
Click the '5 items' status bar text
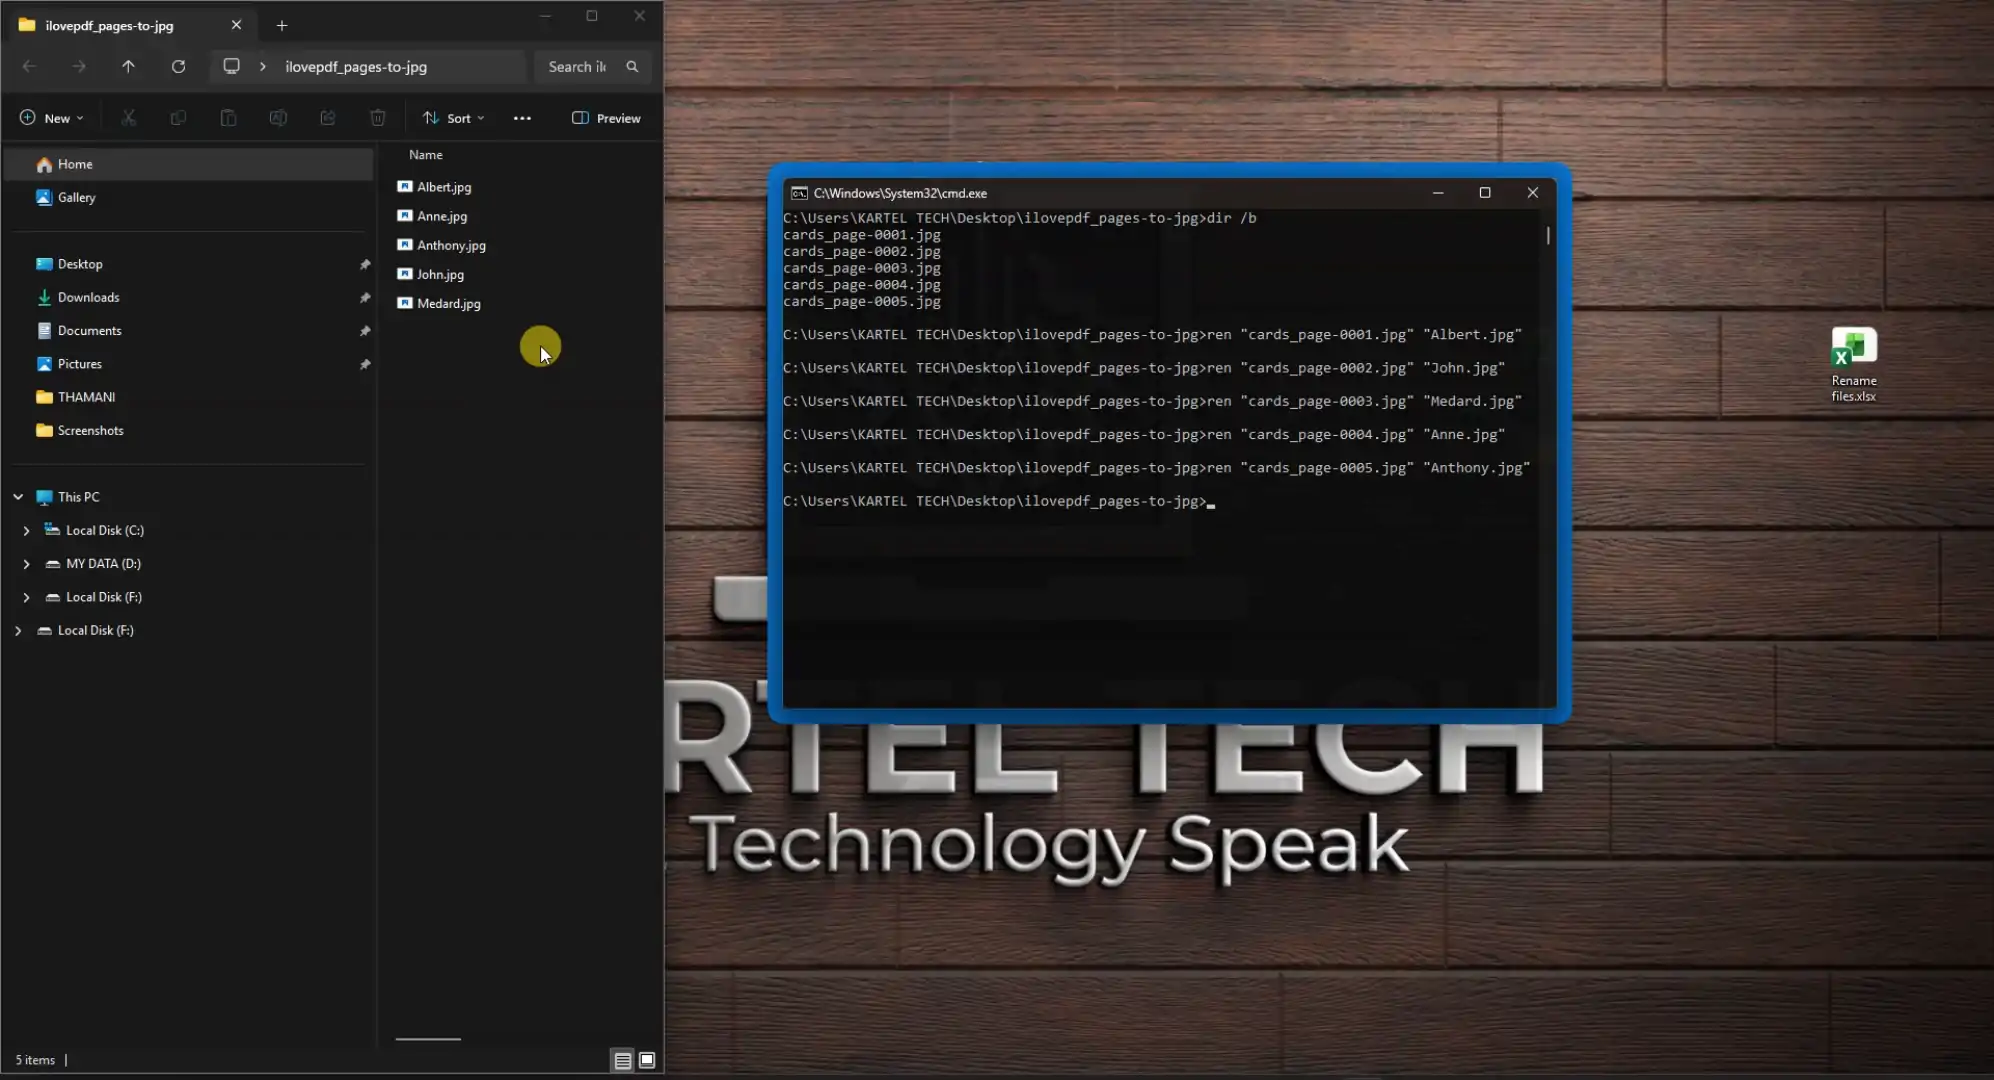[35, 1060]
